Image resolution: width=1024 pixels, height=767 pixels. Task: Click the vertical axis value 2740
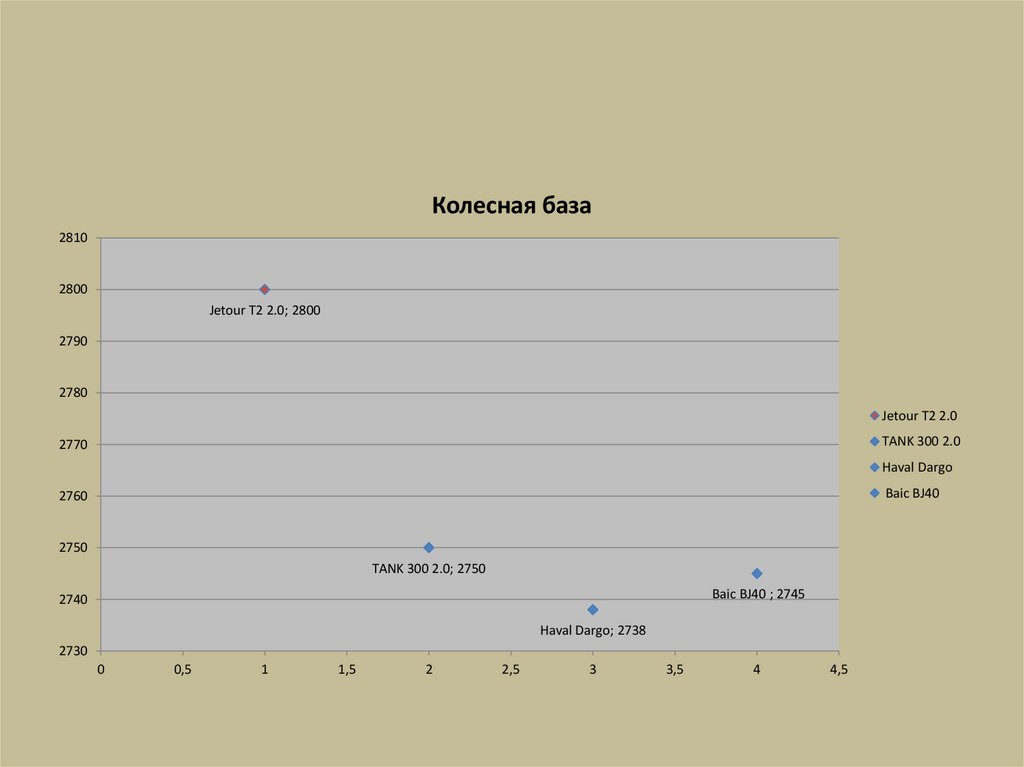pyautogui.click(x=73, y=599)
